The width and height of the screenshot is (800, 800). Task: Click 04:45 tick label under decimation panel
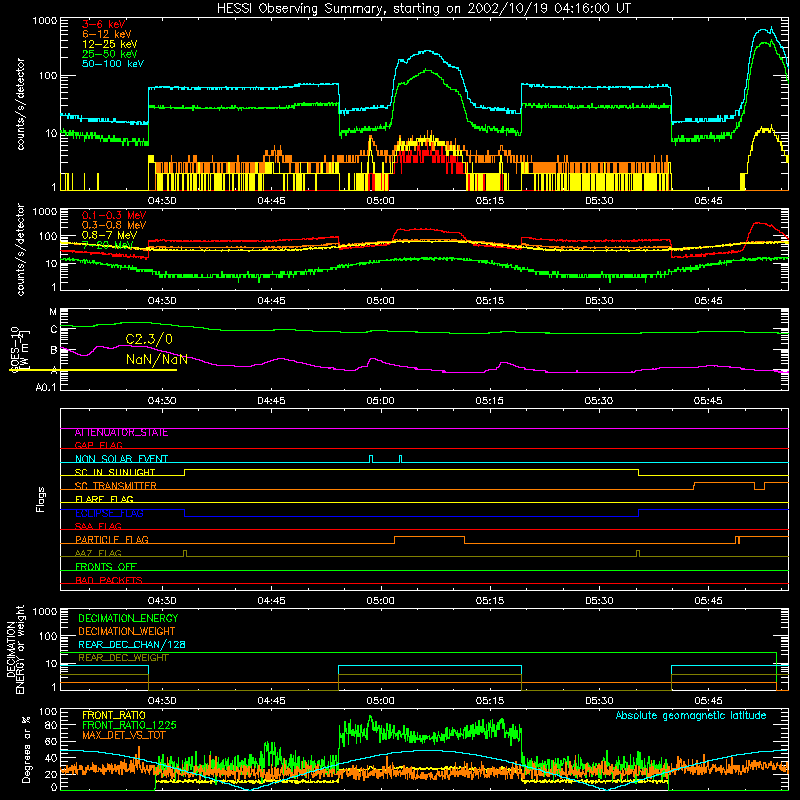point(271,701)
